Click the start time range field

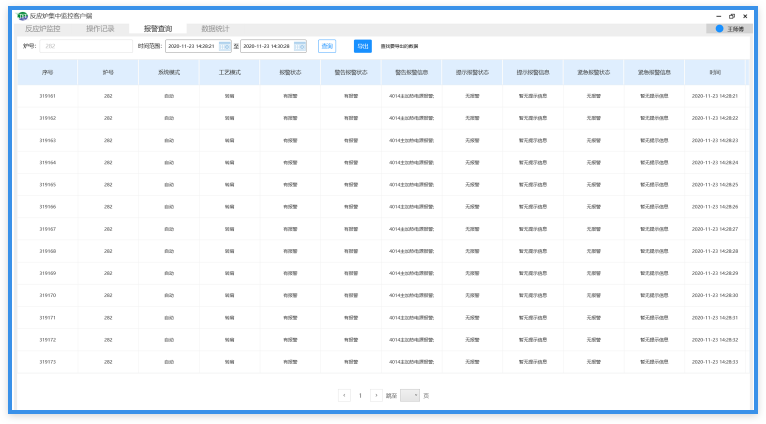pyautogui.click(x=191, y=46)
